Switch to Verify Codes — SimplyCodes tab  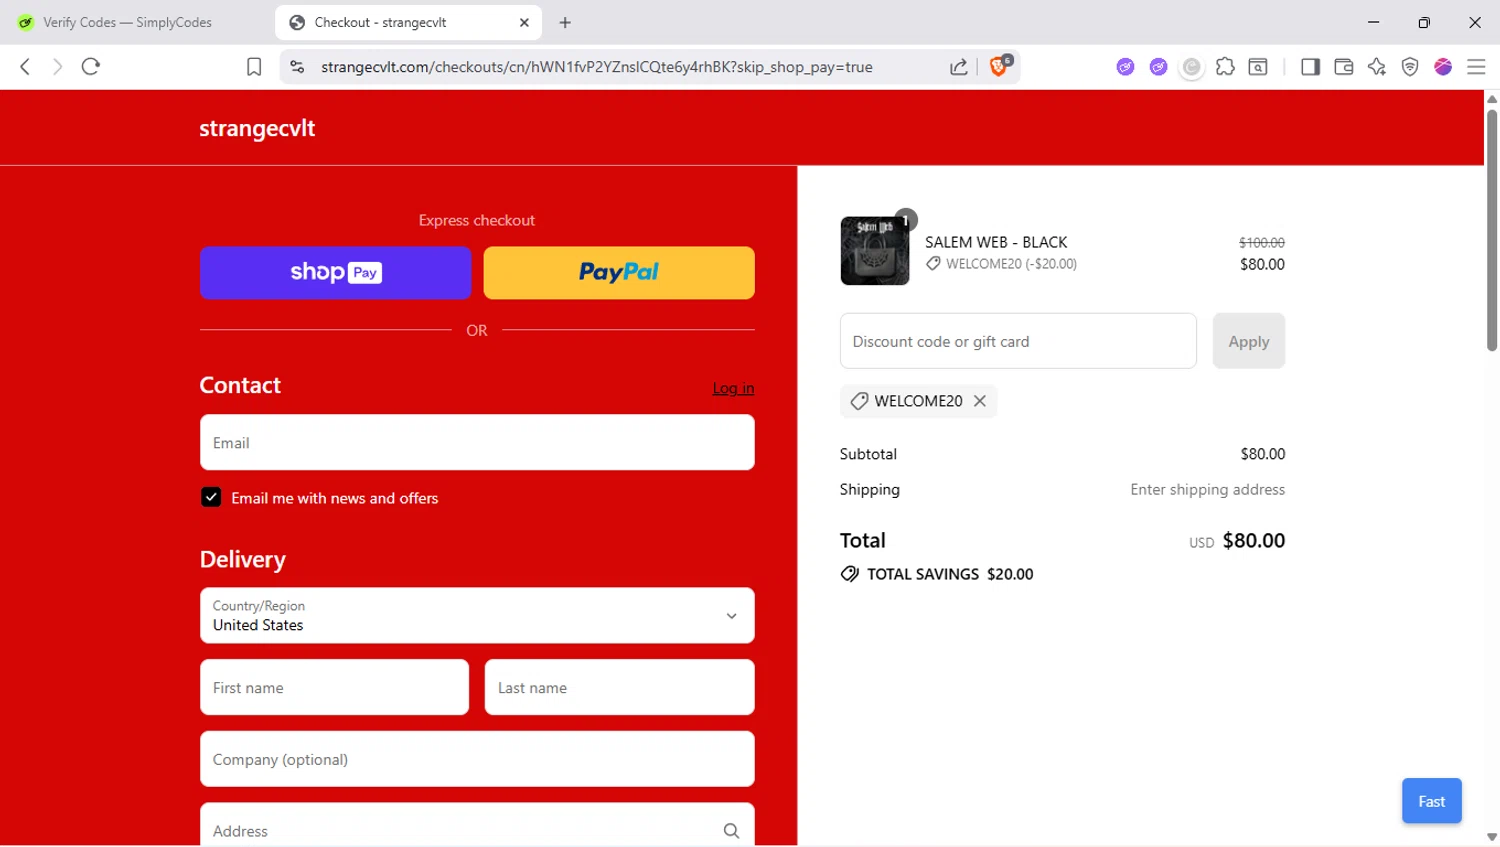tap(128, 22)
